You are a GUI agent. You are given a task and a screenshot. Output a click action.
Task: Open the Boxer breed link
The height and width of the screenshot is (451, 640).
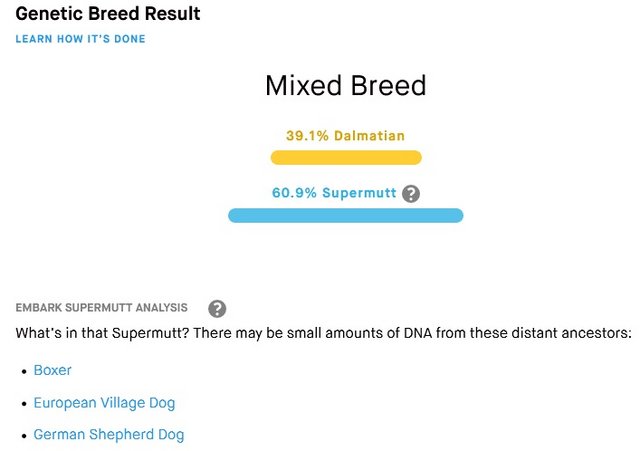[x=52, y=370]
